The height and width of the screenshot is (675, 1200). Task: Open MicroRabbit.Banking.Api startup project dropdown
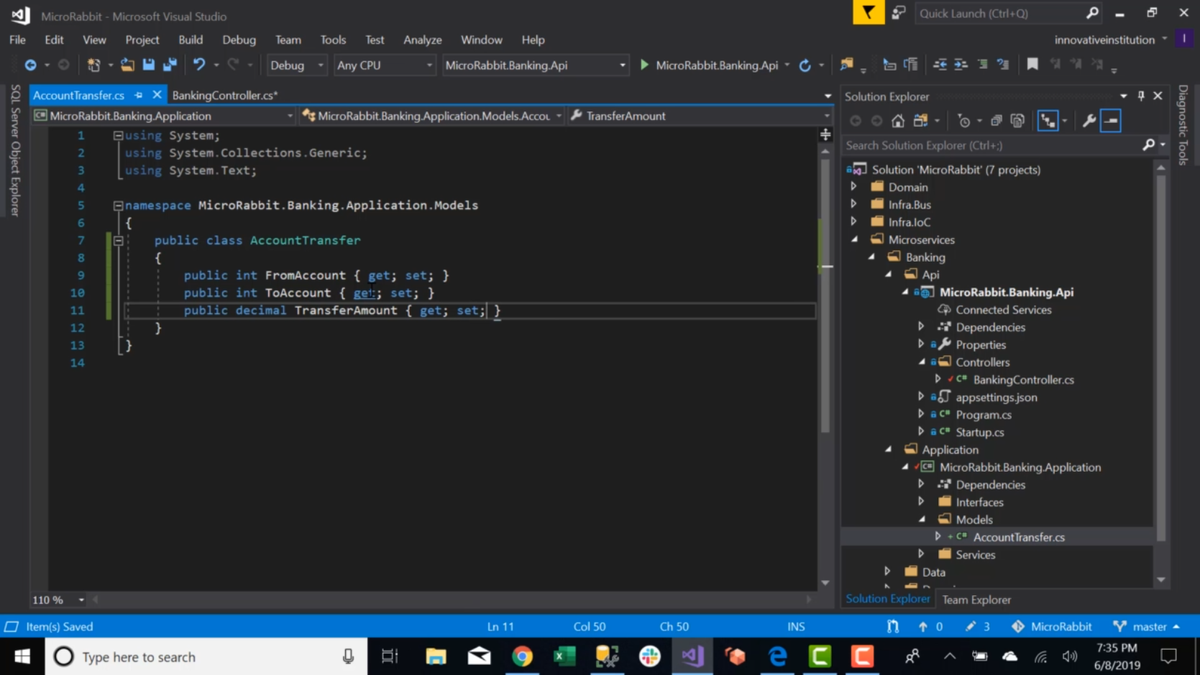click(x=535, y=65)
